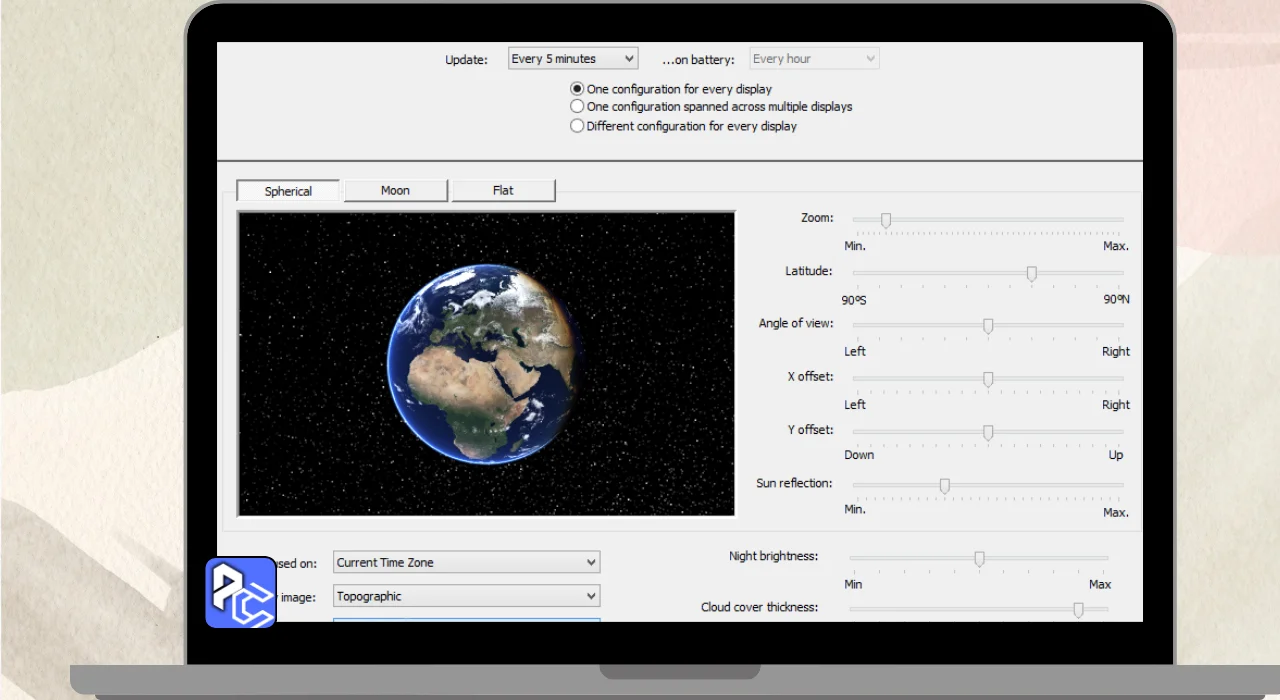Open the Update interval dropdown
Viewport: 1280px width, 700px height.
(572, 59)
